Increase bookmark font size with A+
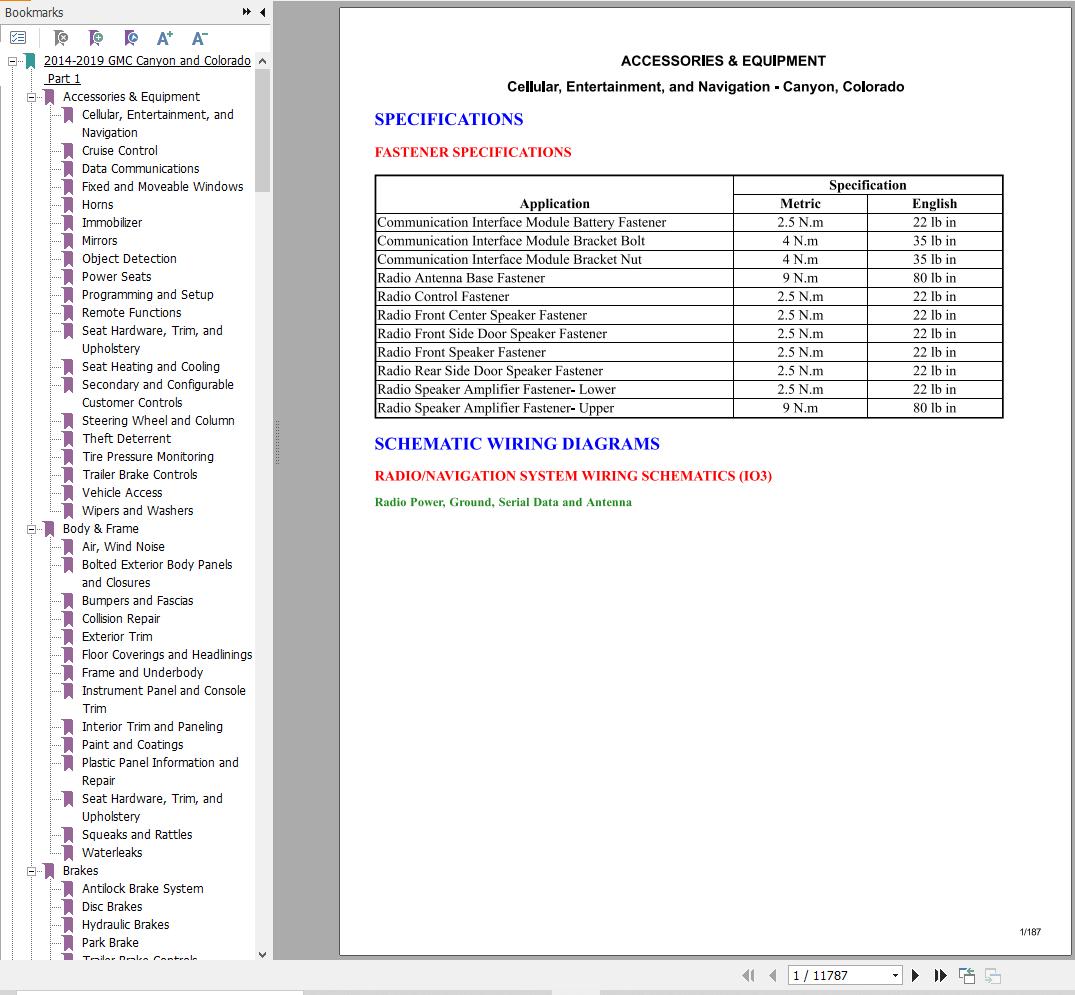Image resolution: width=1075 pixels, height=995 pixels. tap(165, 38)
